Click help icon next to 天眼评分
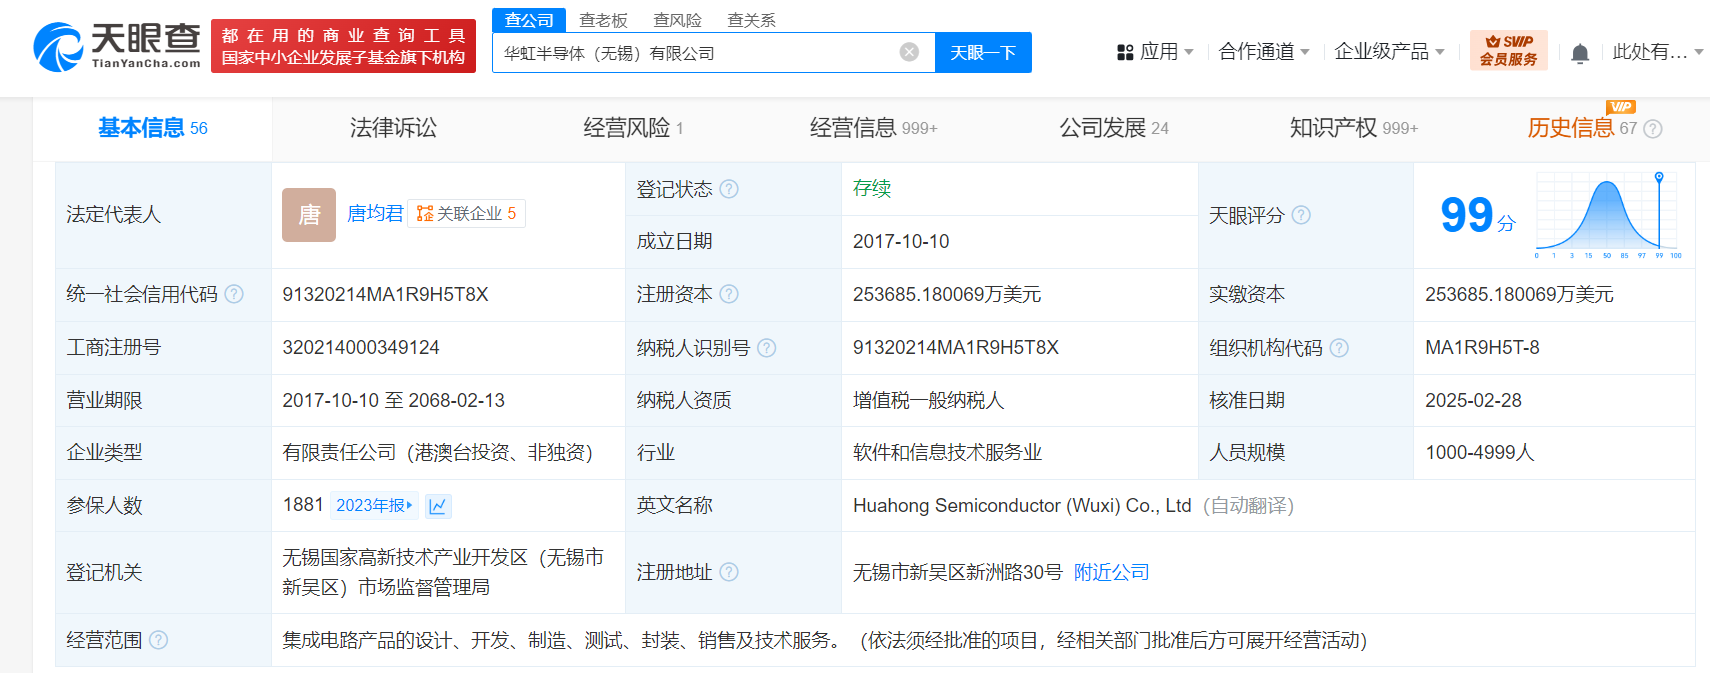The width and height of the screenshot is (1710, 673). 1301,215
